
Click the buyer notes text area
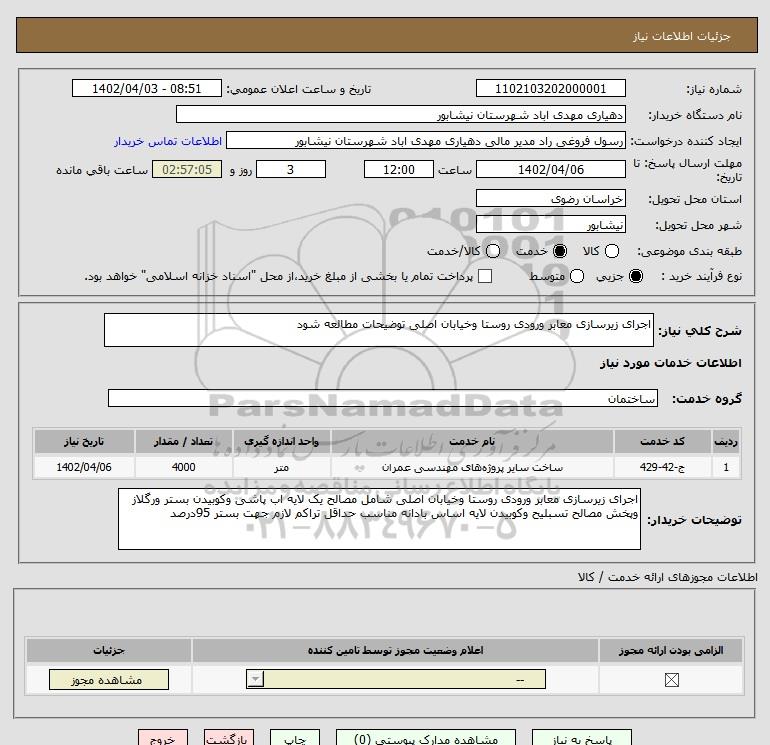(379, 519)
